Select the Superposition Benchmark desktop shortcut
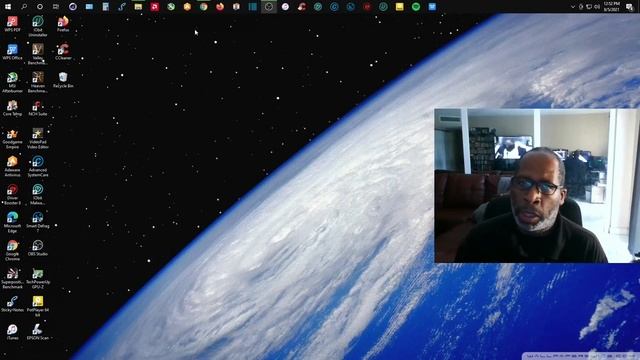Image resolution: width=640 pixels, height=360 pixels. click(x=12, y=278)
